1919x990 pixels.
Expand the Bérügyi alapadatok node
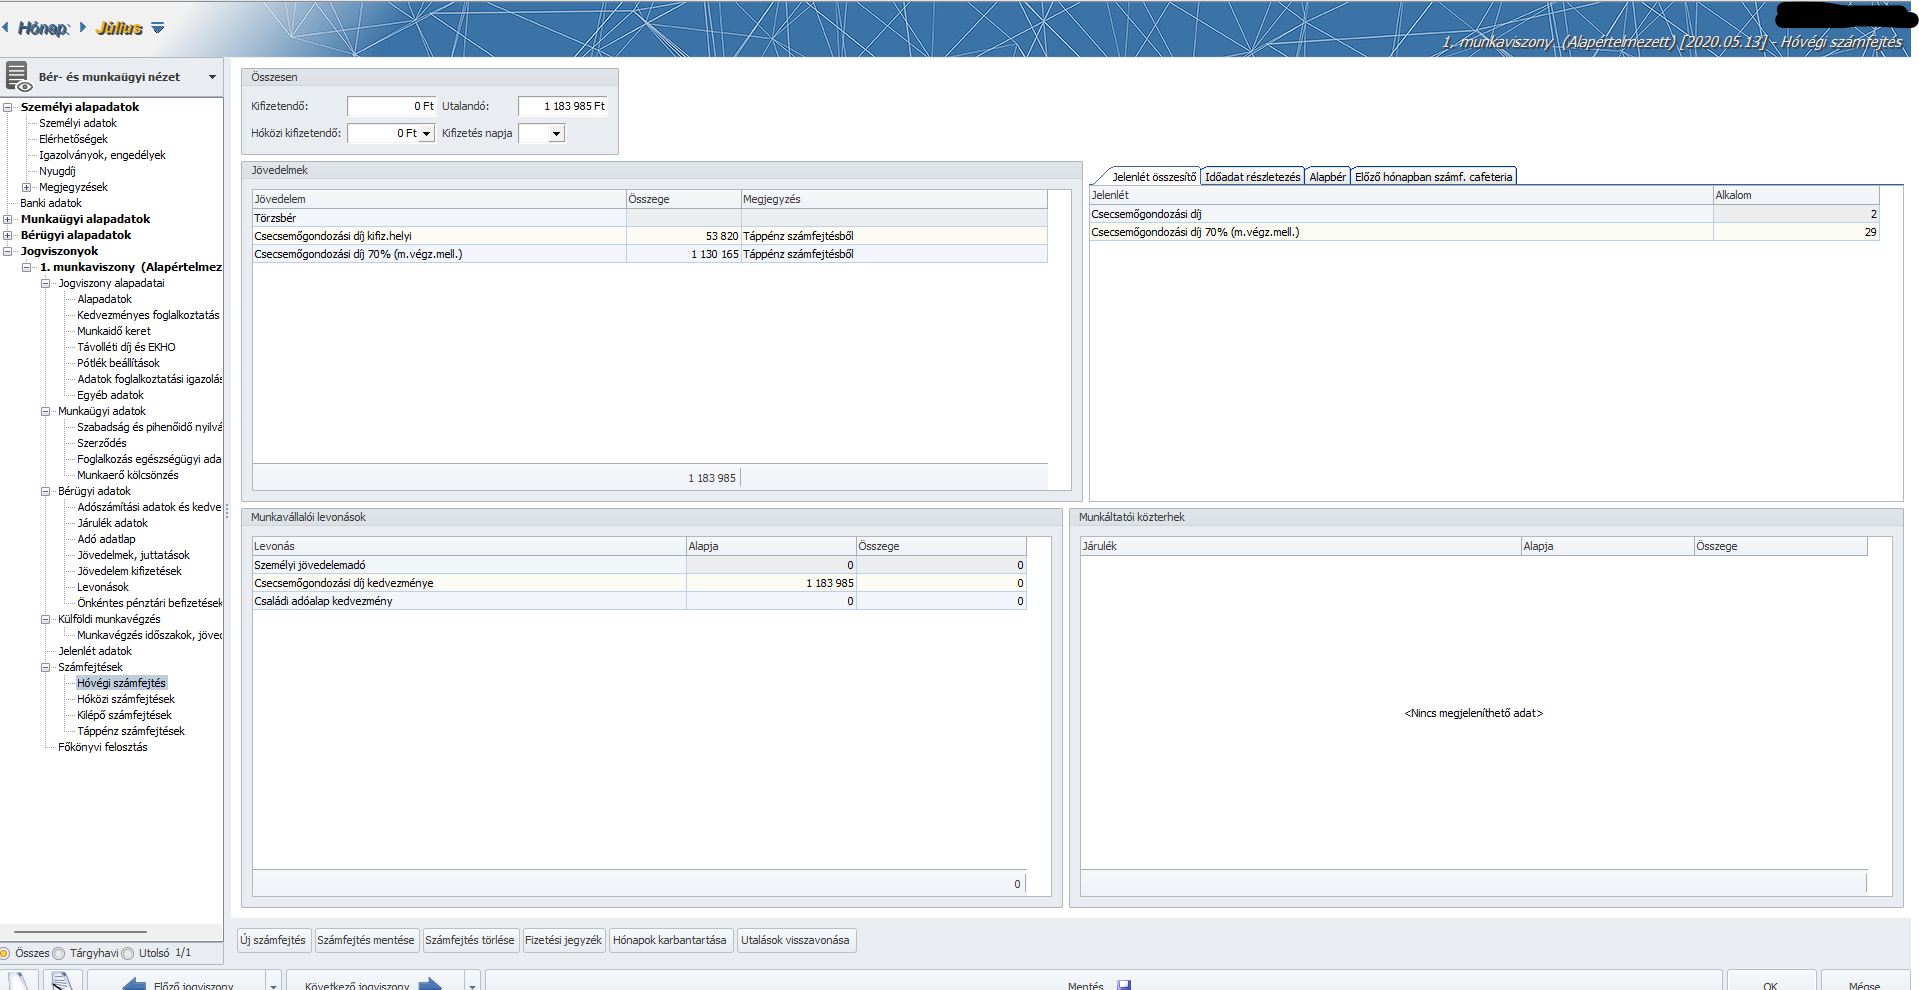pos(8,235)
